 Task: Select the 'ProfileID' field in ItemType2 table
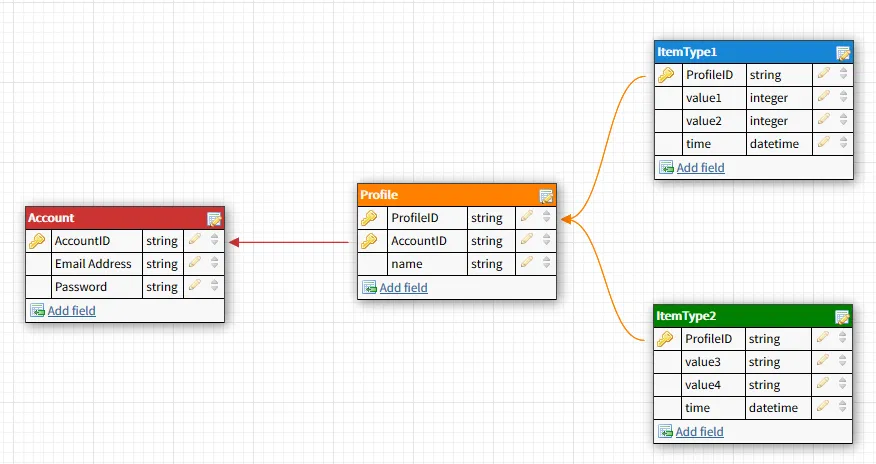click(708, 339)
